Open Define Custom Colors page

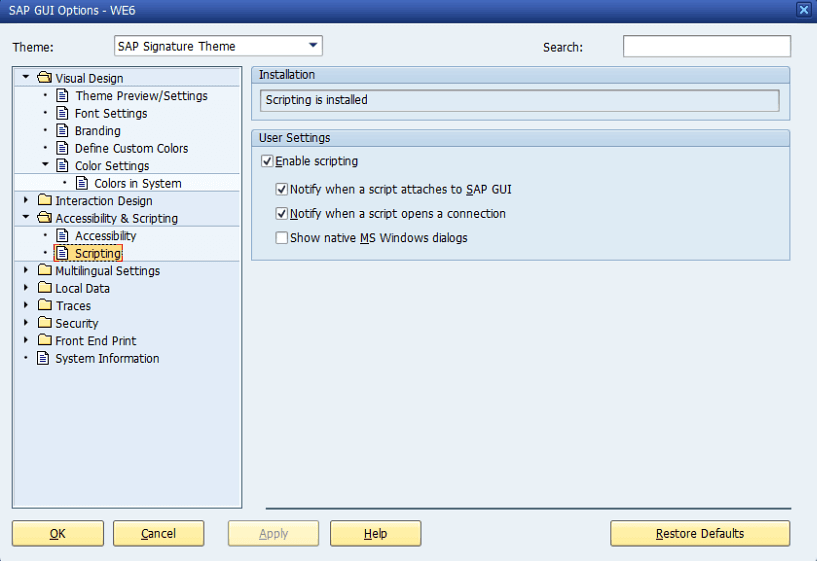pyautogui.click(x=131, y=148)
